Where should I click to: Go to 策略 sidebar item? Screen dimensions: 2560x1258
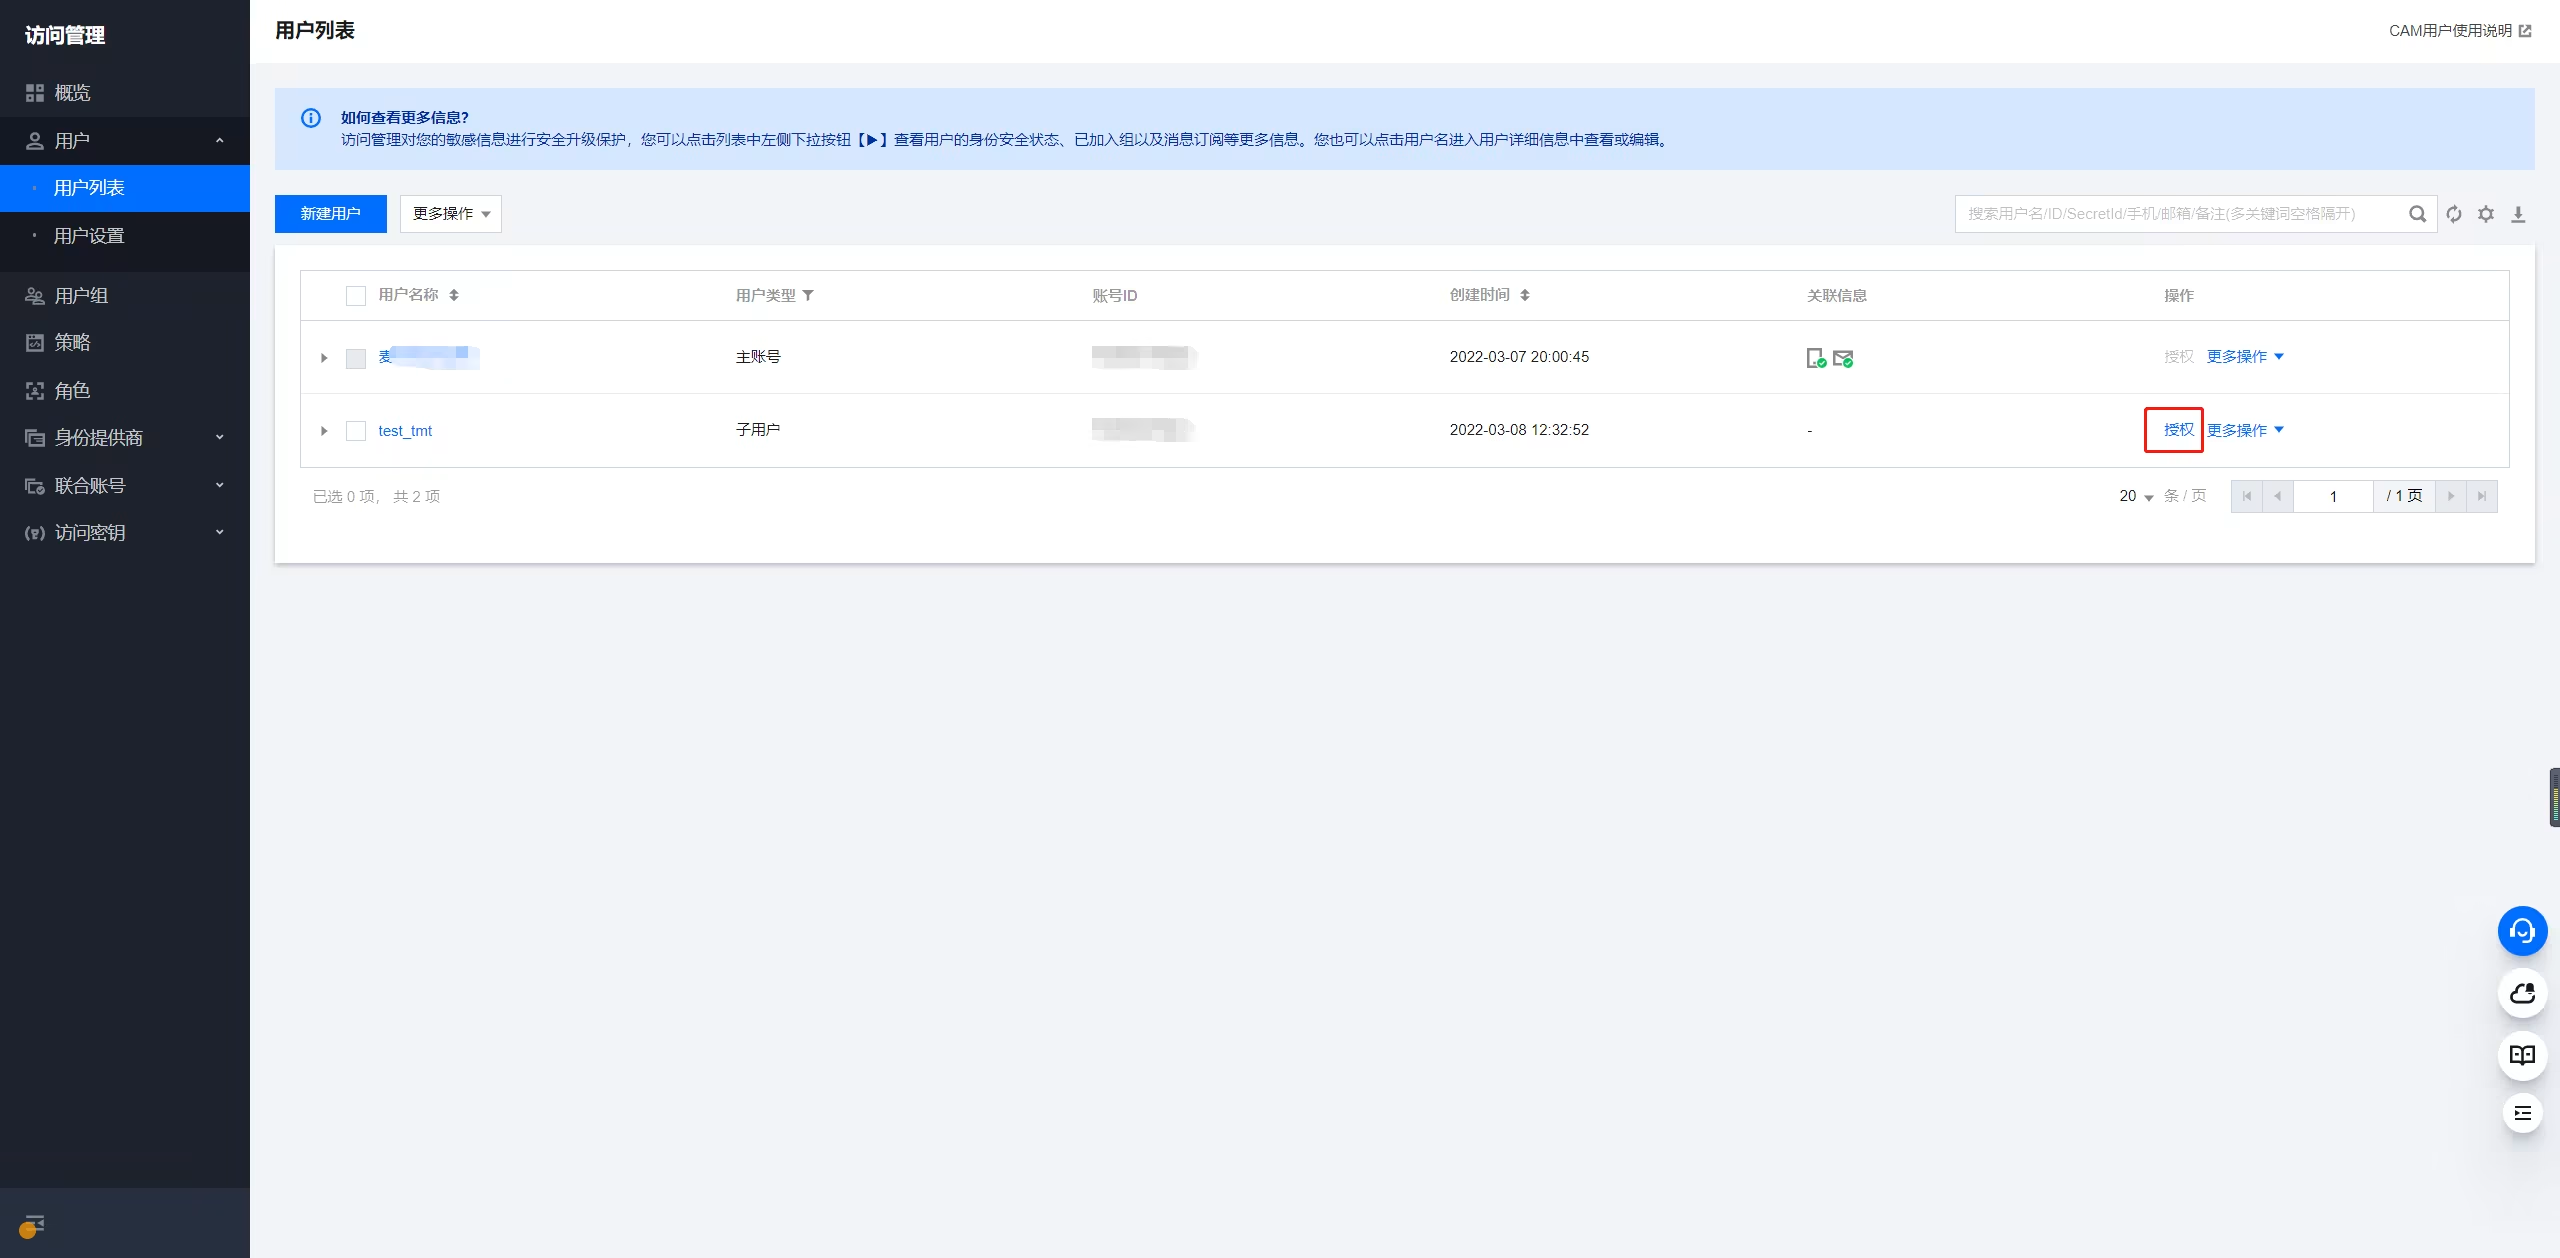point(72,342)
